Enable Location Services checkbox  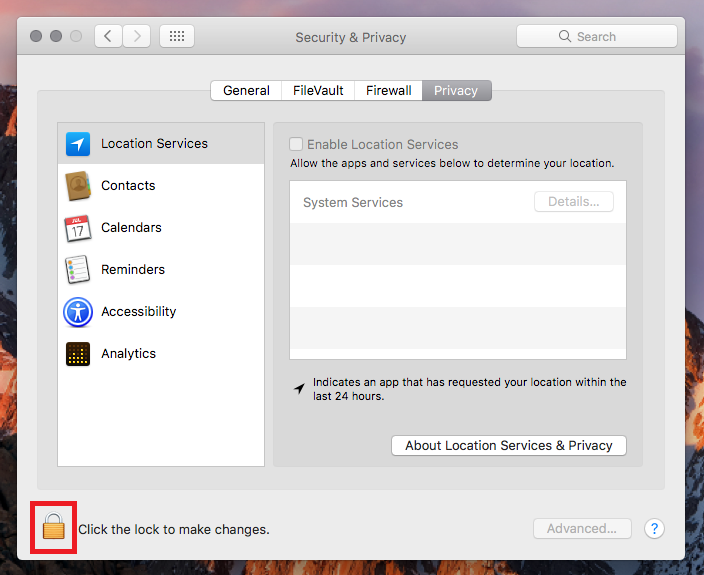coord(296,145)
